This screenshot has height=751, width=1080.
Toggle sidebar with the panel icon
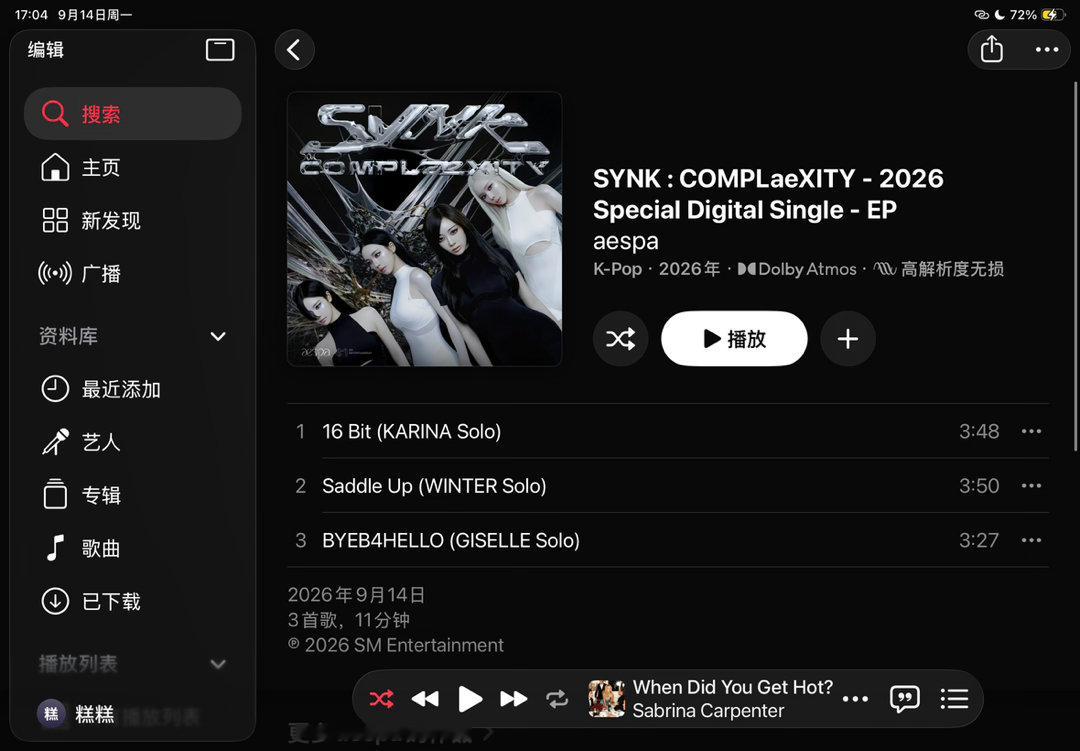(x=220, y=50)
